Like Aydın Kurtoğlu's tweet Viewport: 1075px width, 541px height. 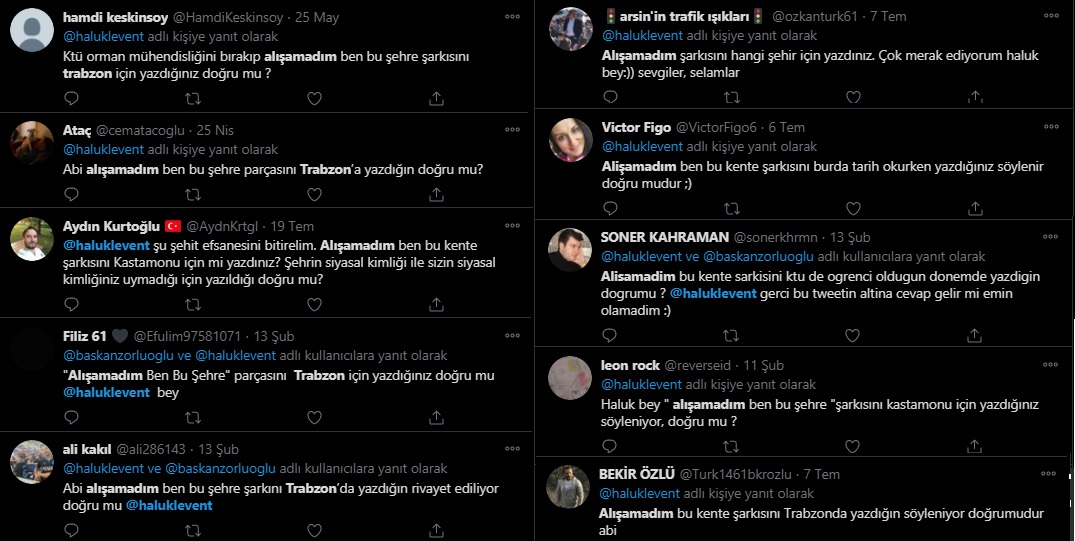click(314, 304)
